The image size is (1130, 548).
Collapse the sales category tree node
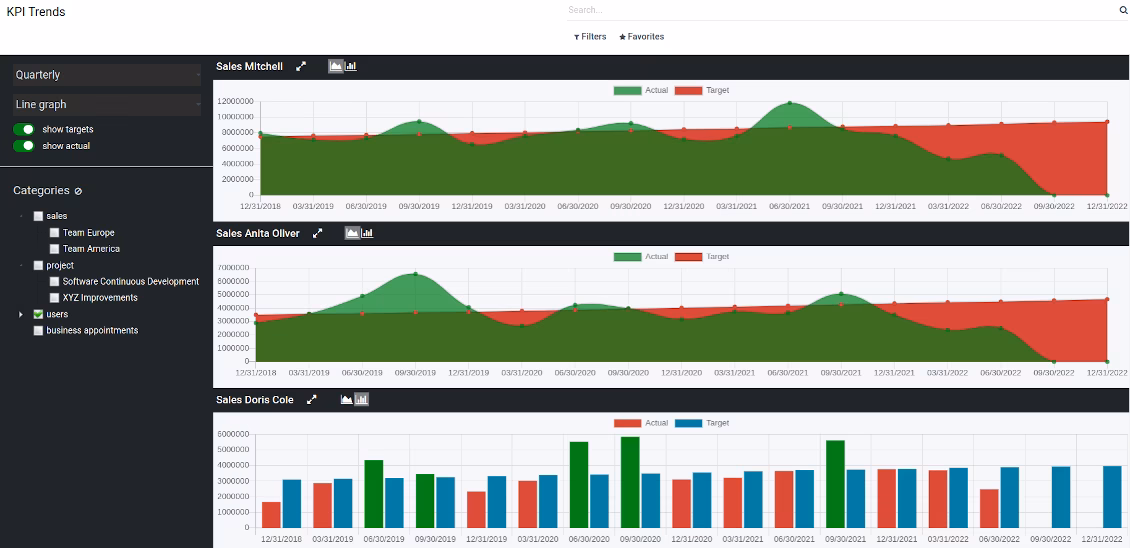tap(21, 216)
